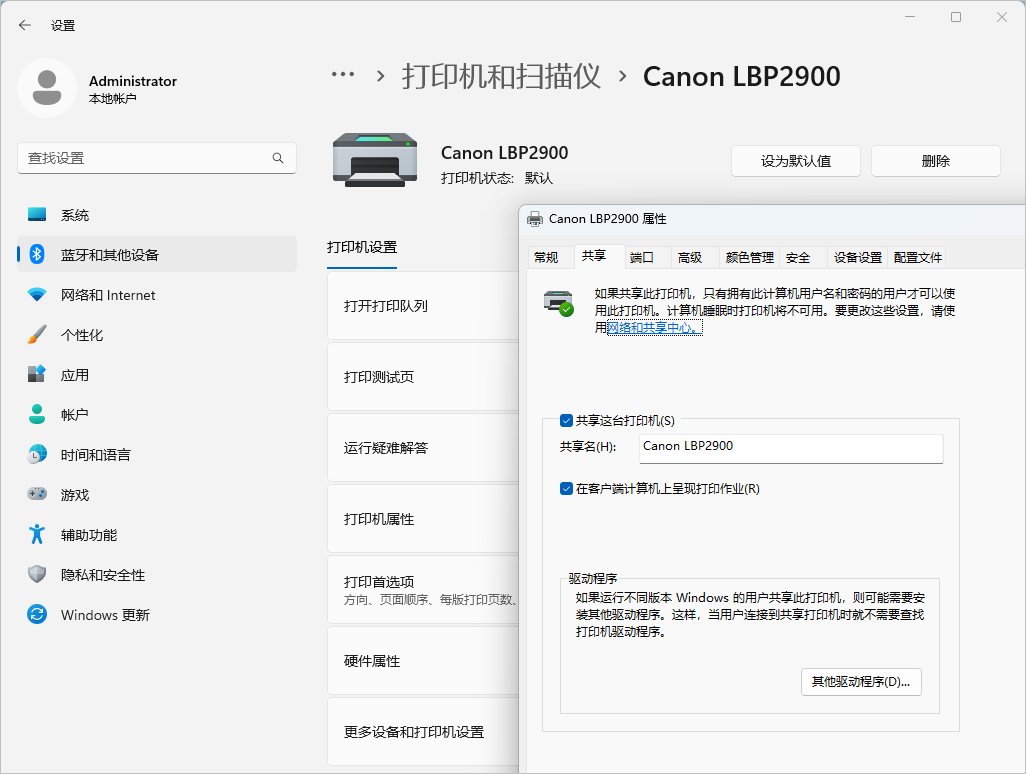Open 硬件属性 option
Image resolution: width=1026 pixels, height=774 pixels.
pos(423,661)
